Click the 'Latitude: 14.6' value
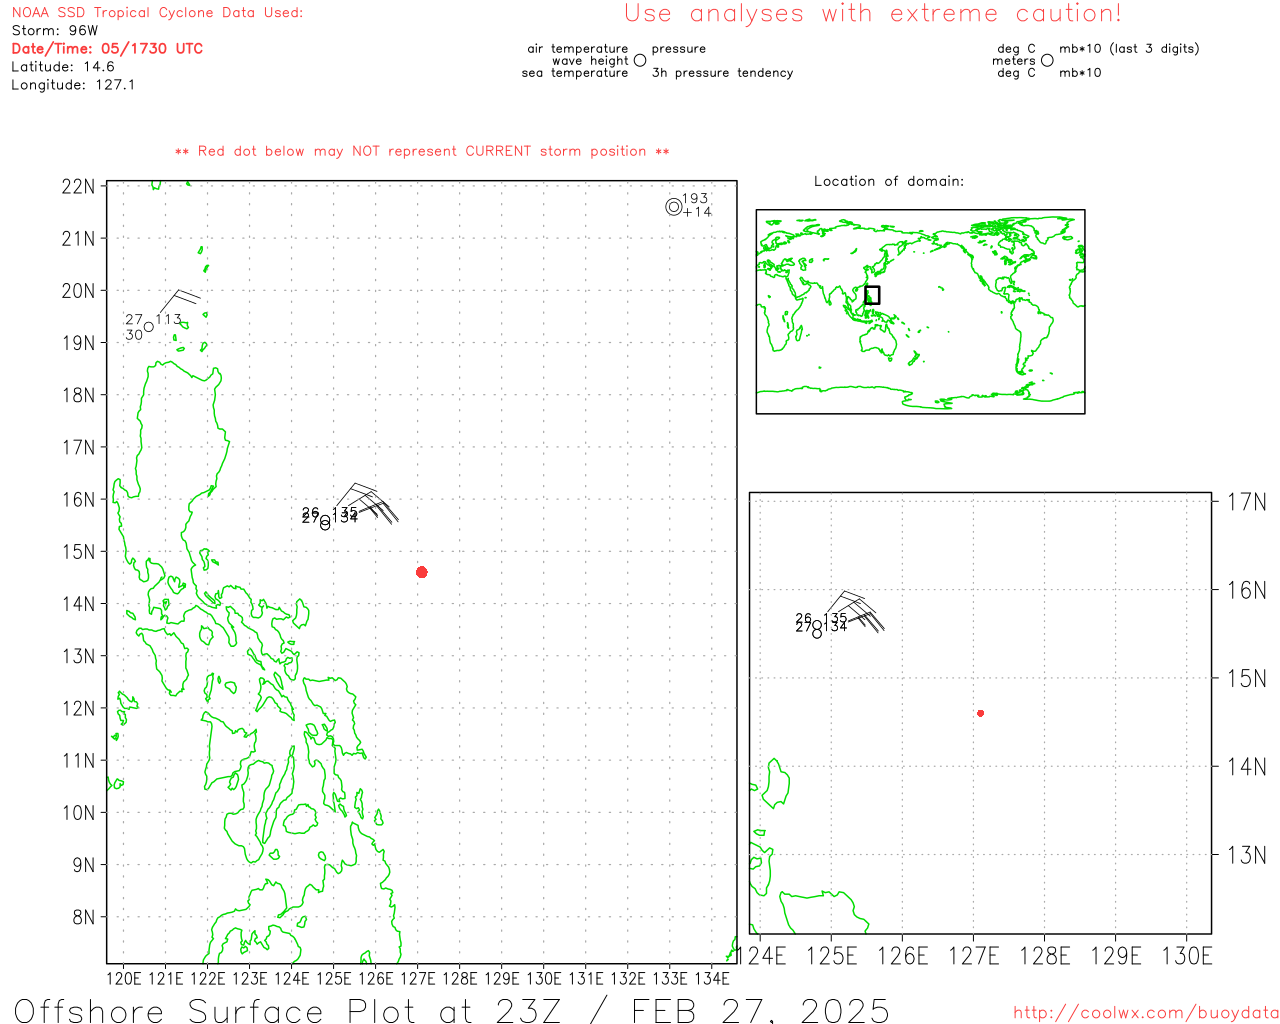 (x=63, y=67)
